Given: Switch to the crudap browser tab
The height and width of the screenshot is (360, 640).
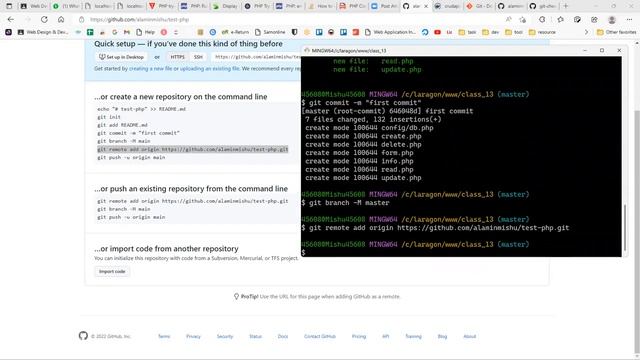Looking at the screenshot, I should pos(447,6).
